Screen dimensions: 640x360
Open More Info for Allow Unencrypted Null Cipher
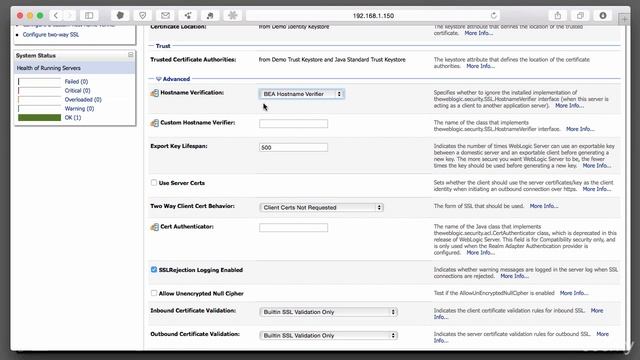pos(574,293)
